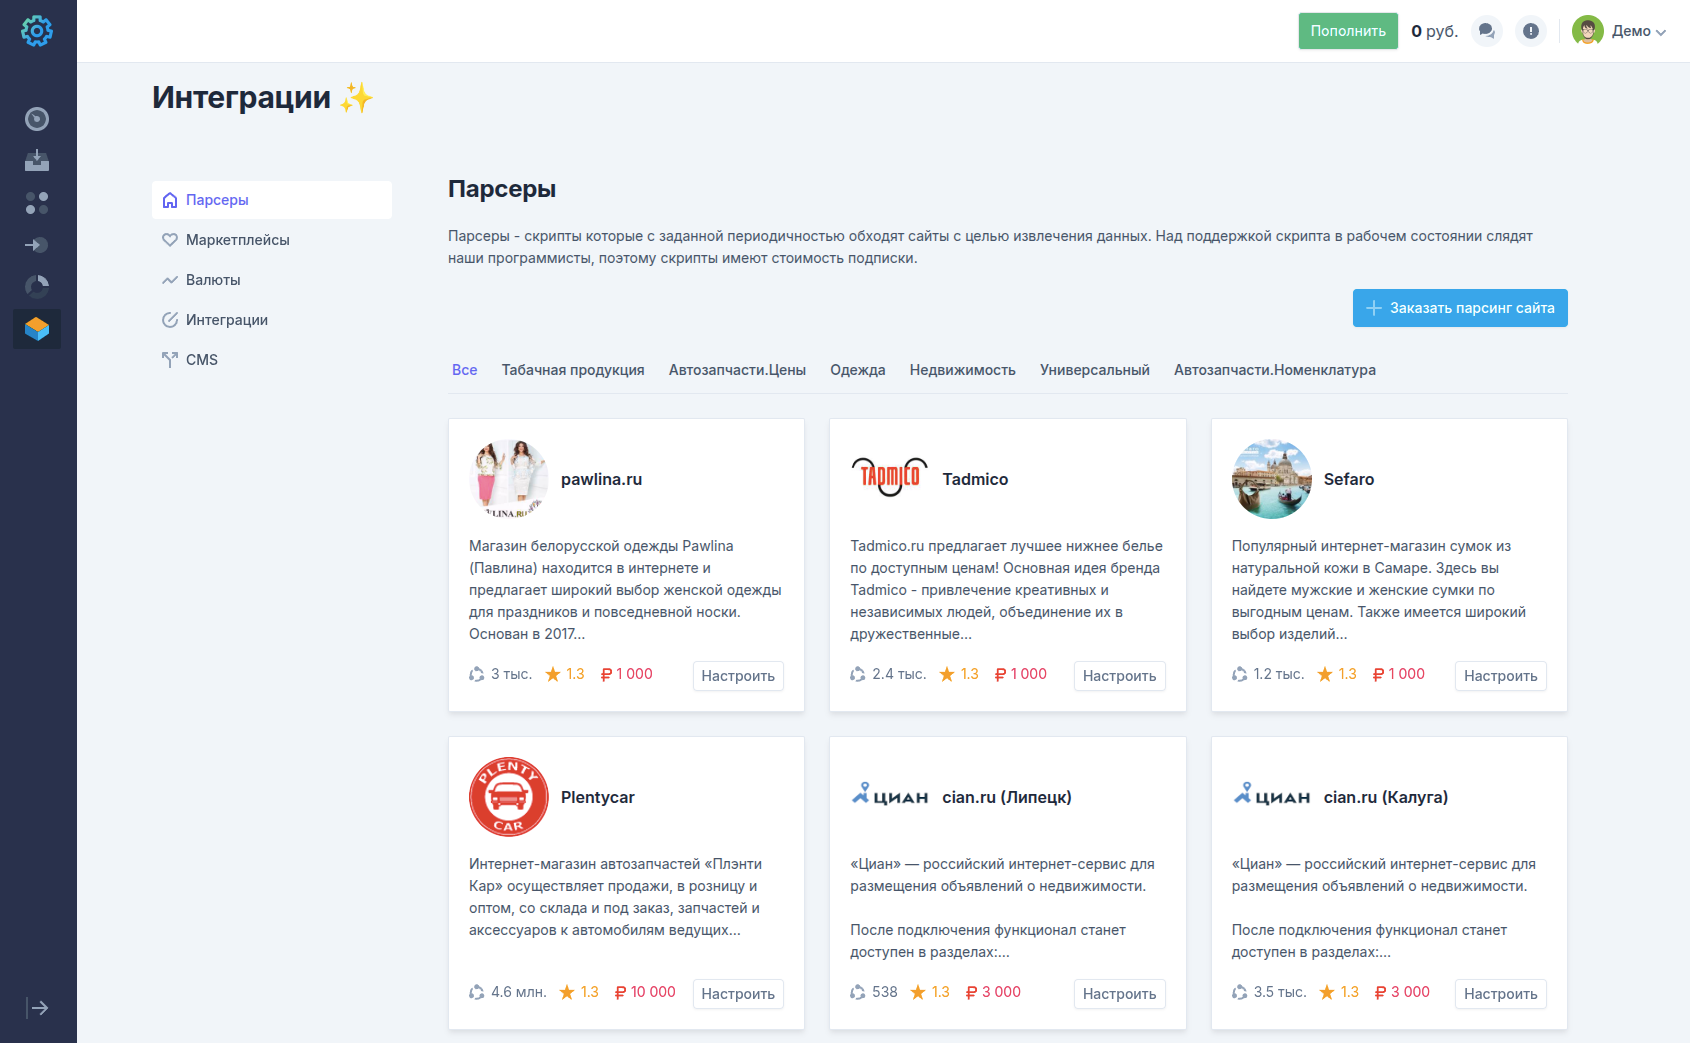Click Заказать парсинг сайта button
The image size is (1690, 1043).
[x=1460, y=308]
